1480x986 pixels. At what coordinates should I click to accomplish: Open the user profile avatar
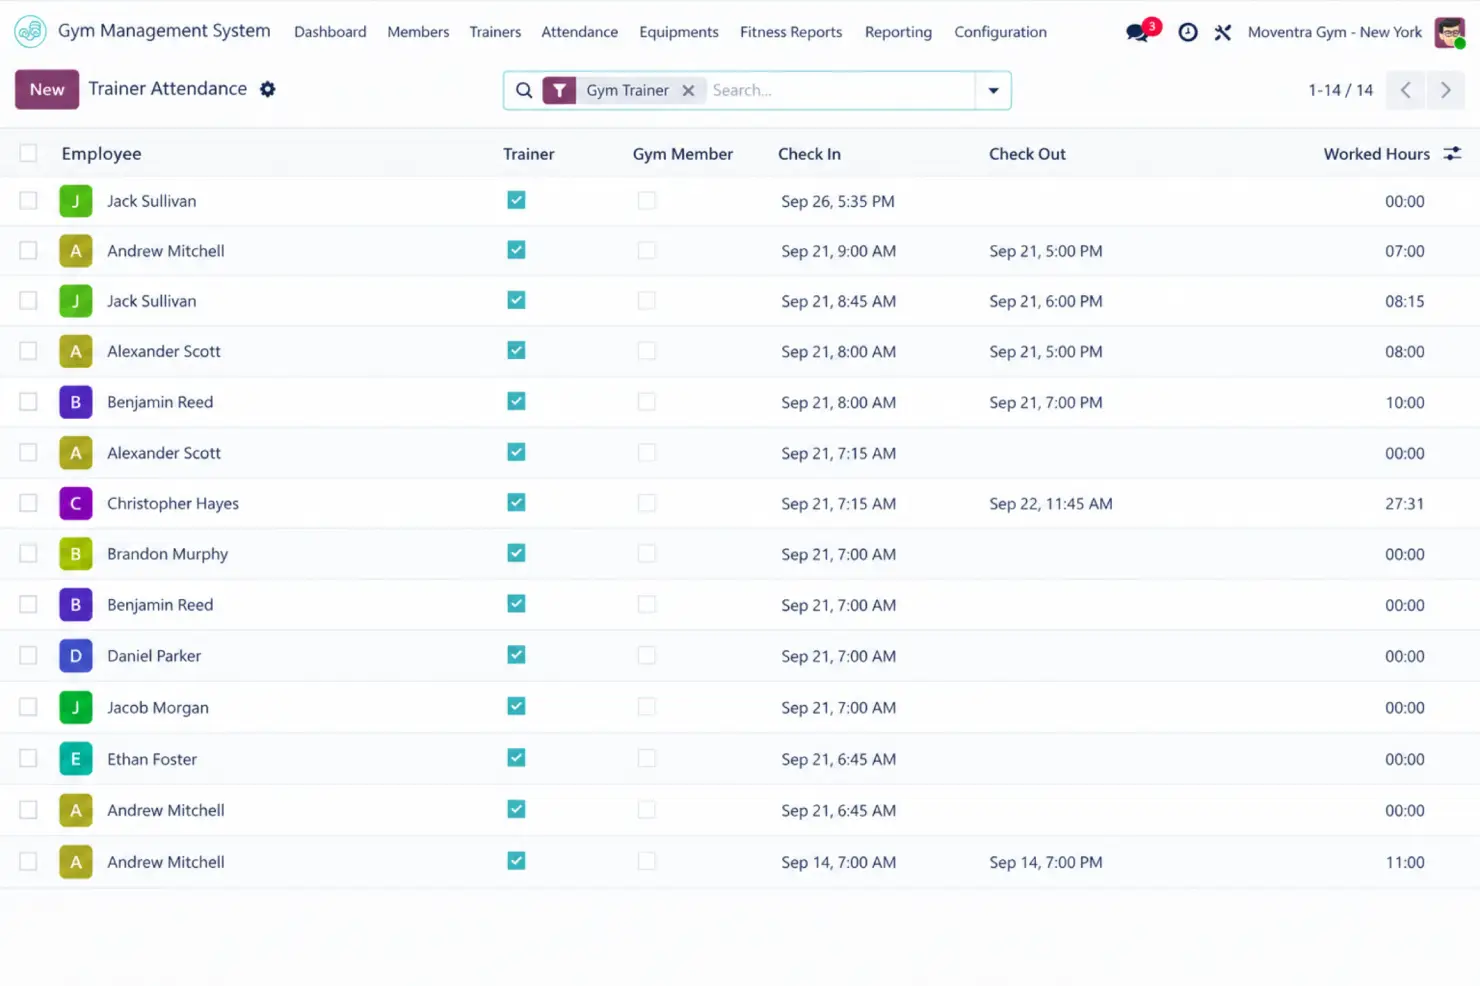click(x=1449, y=32)
